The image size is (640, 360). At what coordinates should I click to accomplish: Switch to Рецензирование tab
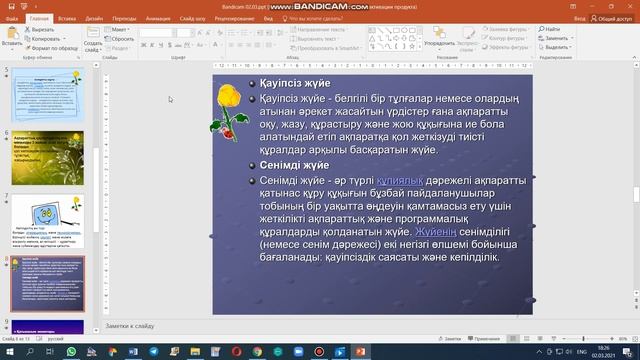pyautogui.click(x=234, y=18)
